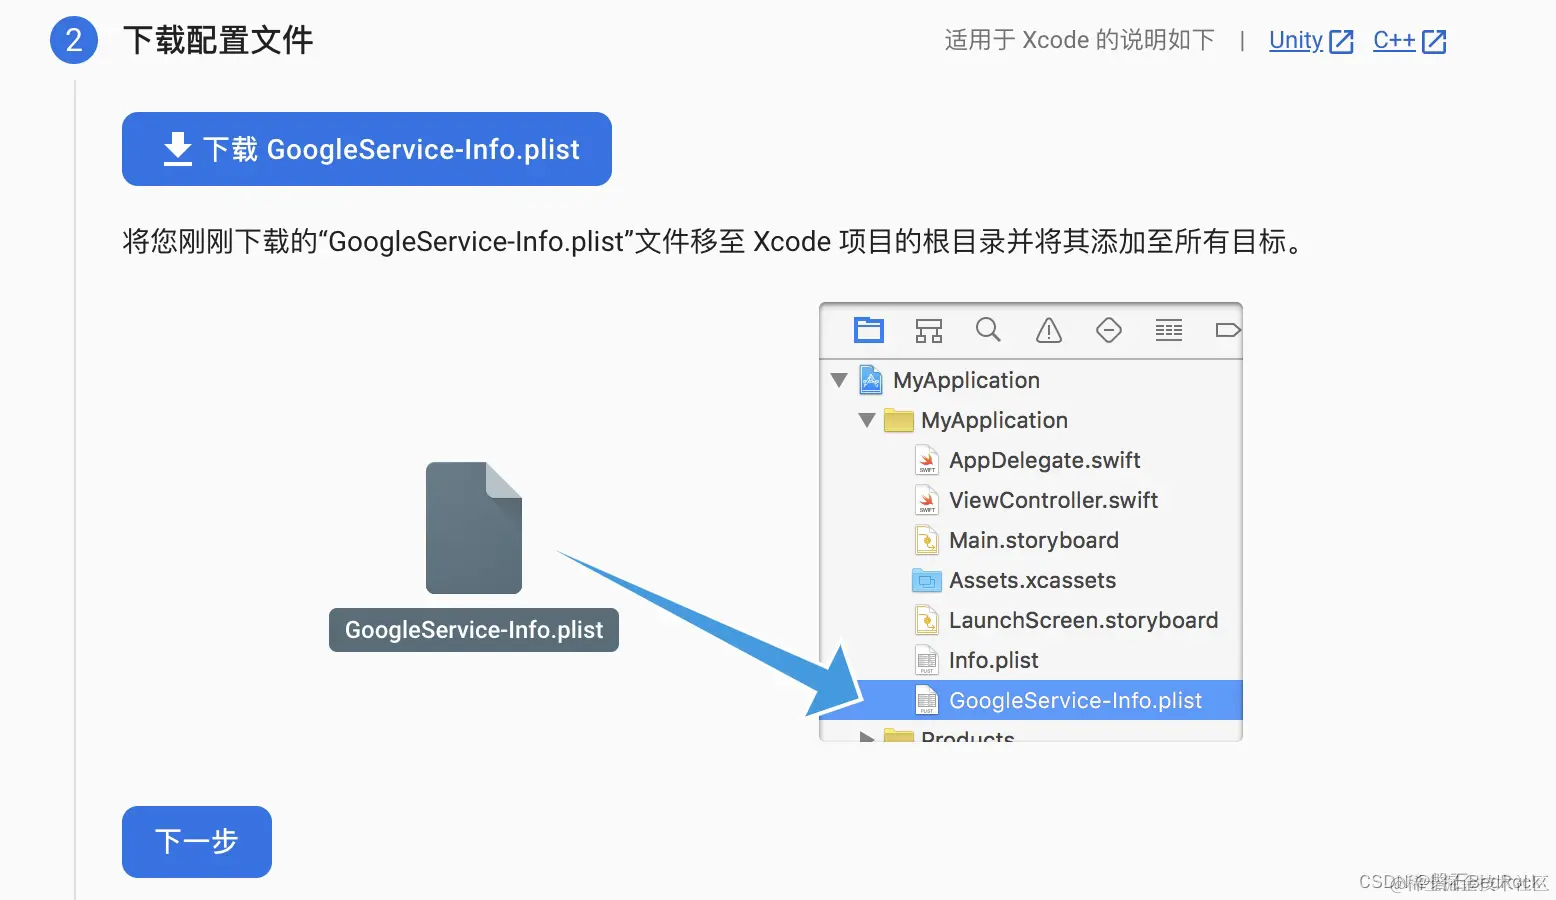Image resolution: width=1556 pixels, height=900 pixels.
Task: Click the external-link icon beside C++
Action: coord(1434,41)
